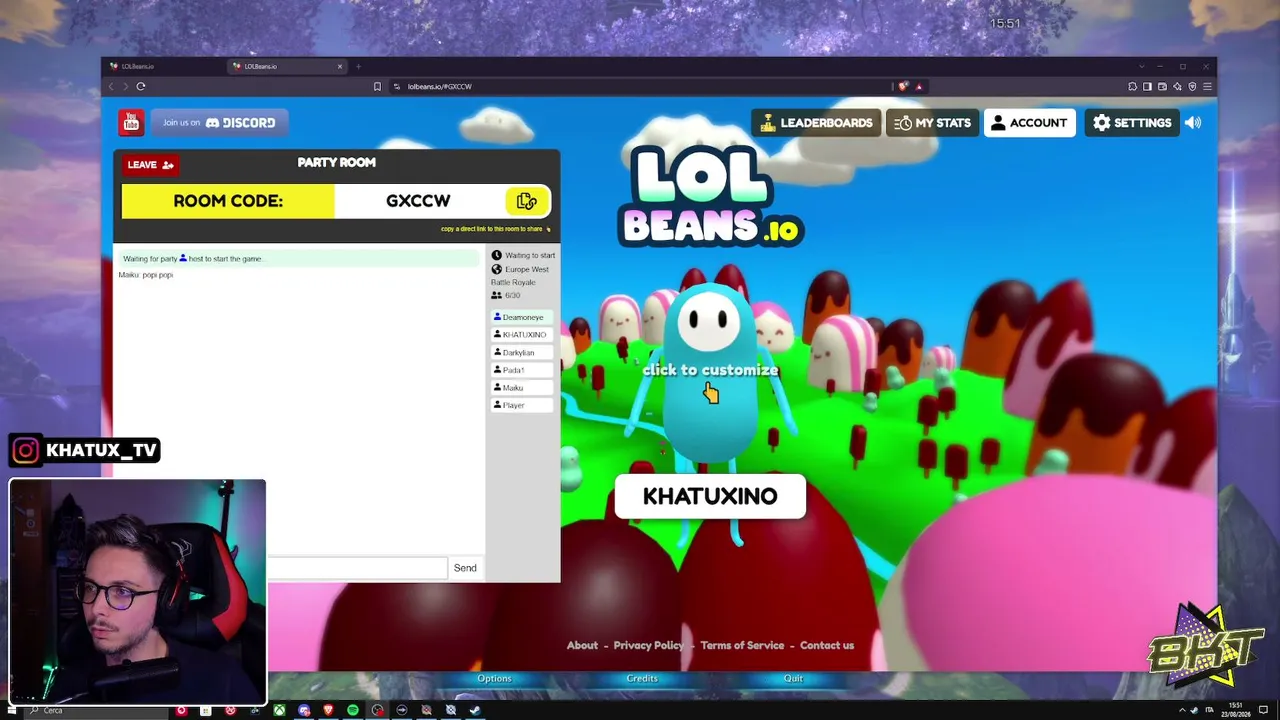The width and height of the screenshot is (1280, 720).
Task: Open the Brave Shields icon
Action: click(903, 86)
